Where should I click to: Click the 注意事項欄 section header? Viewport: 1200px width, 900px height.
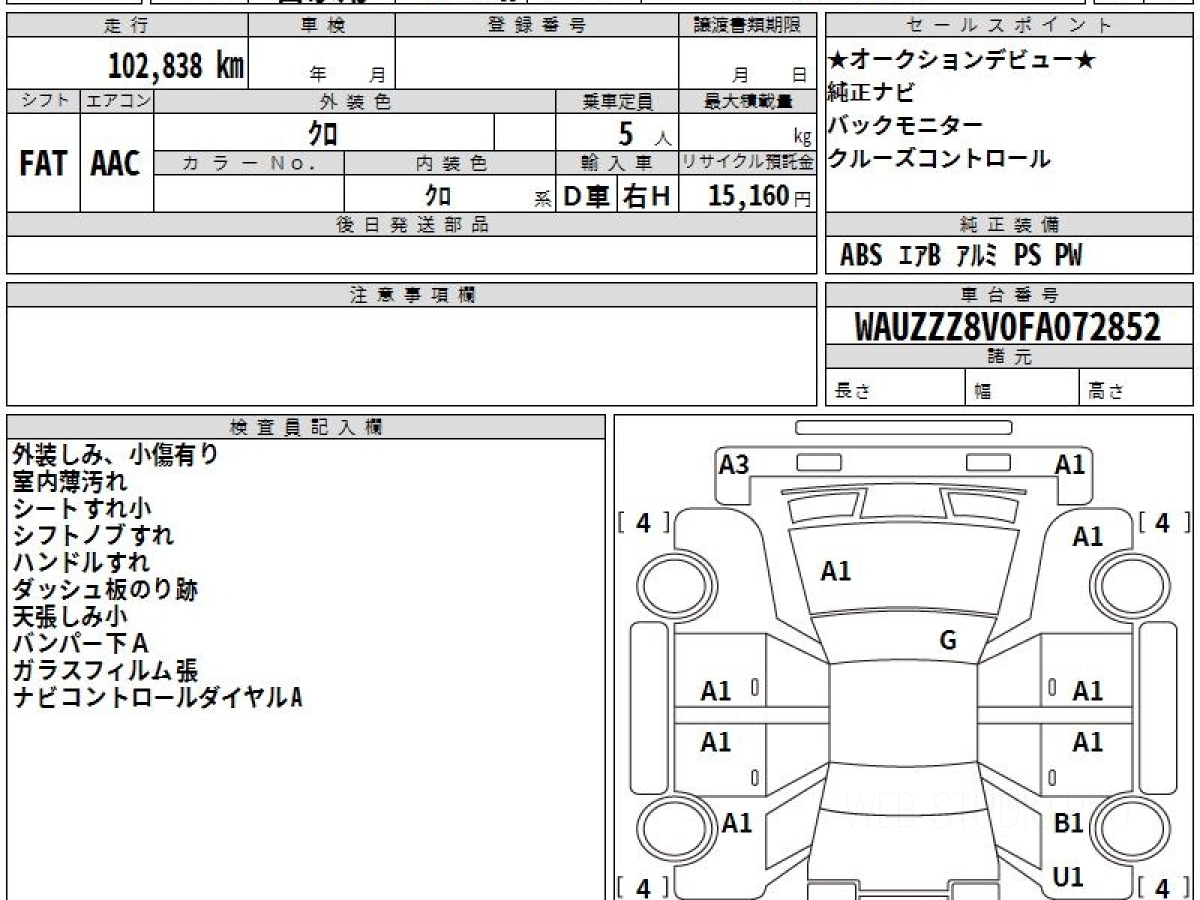coord(412,295)
